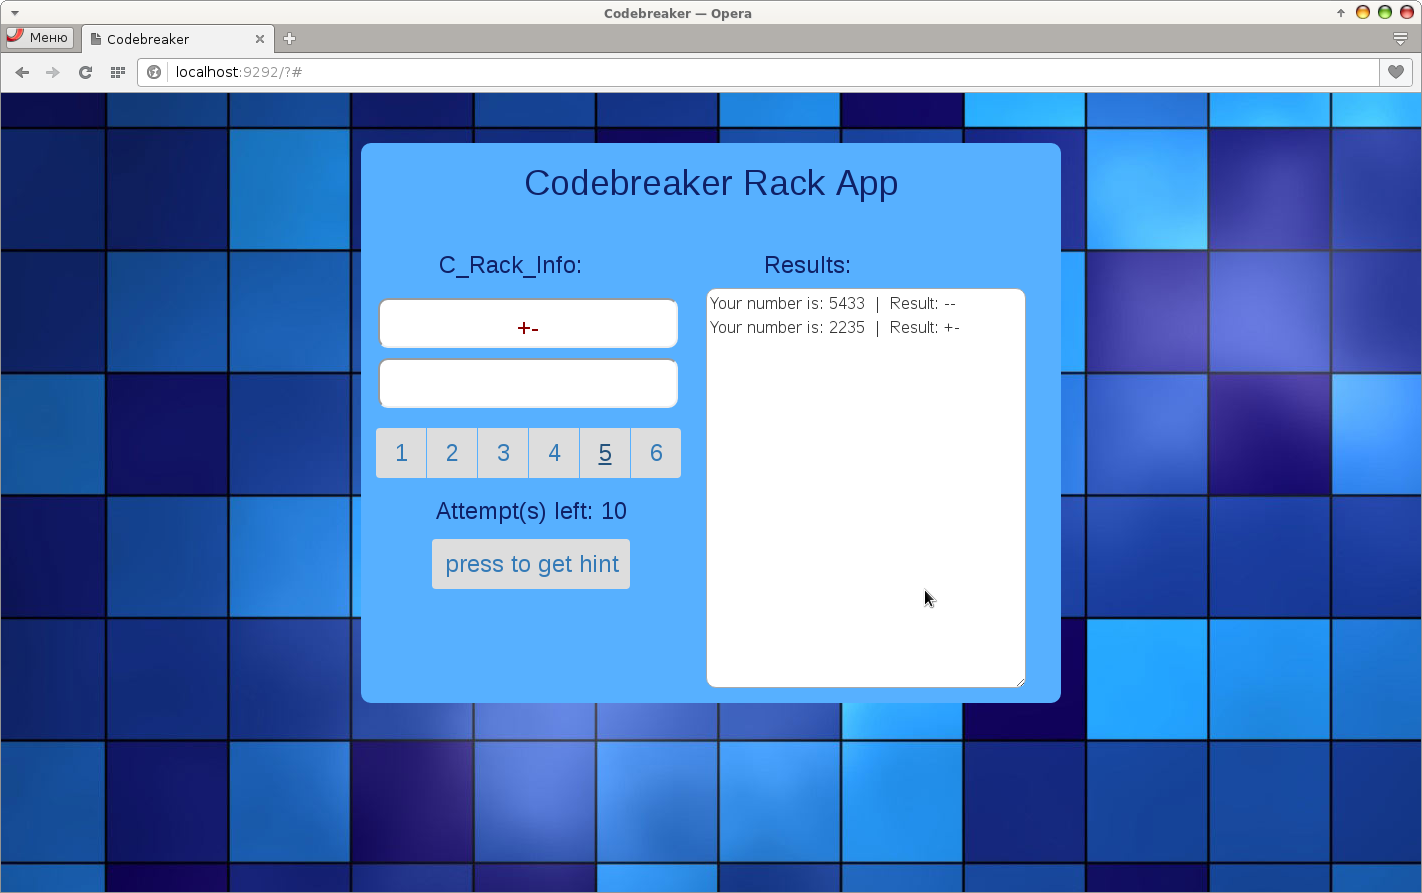This screenshot has height=893, width=1422.
Task: Minimize the Opera window
Action: (1362, 13)
